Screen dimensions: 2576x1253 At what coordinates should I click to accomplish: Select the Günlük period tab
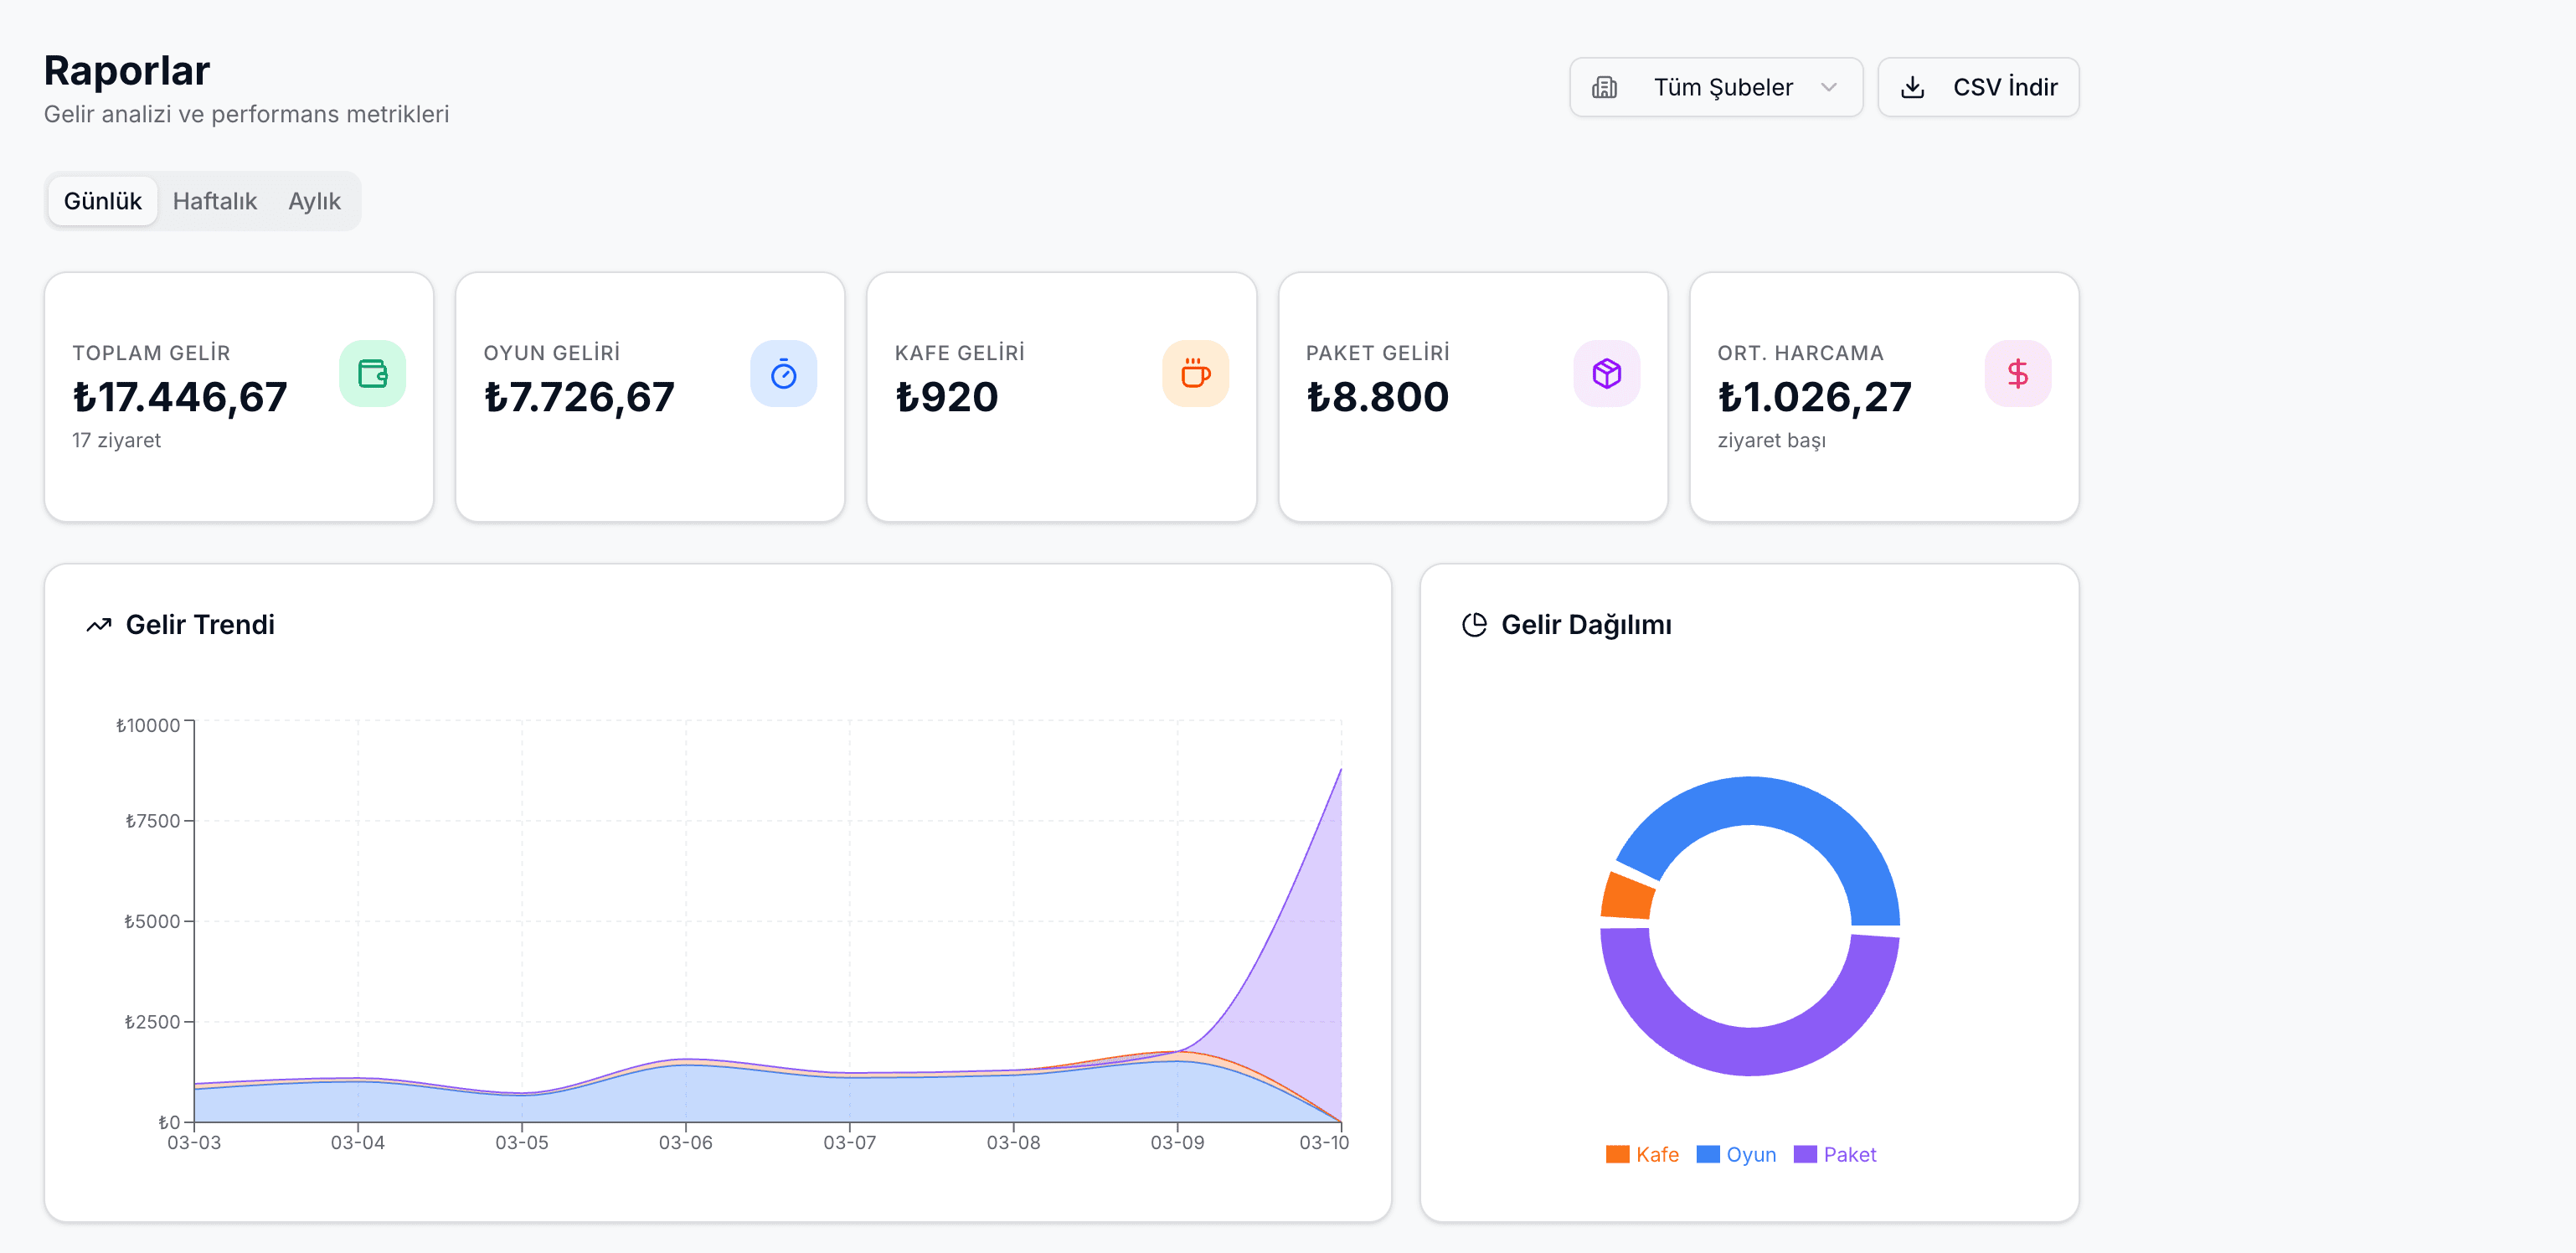[102, 201]
